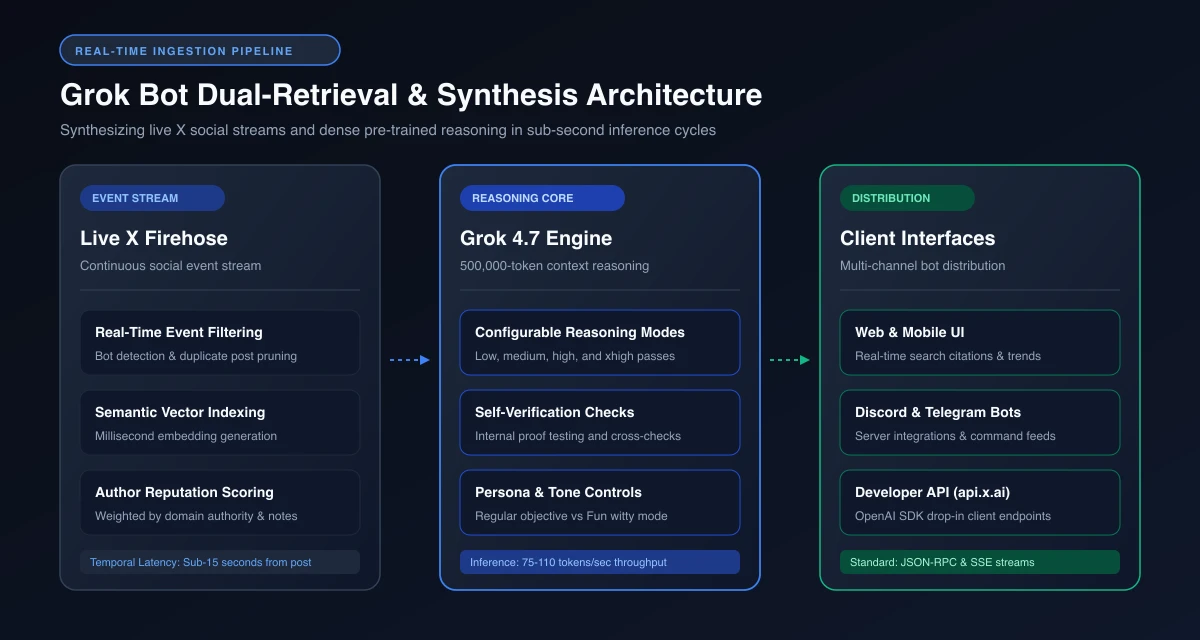Image resolution: width=1200 pixels, height=640 pixels.
Task: Click "Server integrations & command feeds" text
Action: (955, 436)
